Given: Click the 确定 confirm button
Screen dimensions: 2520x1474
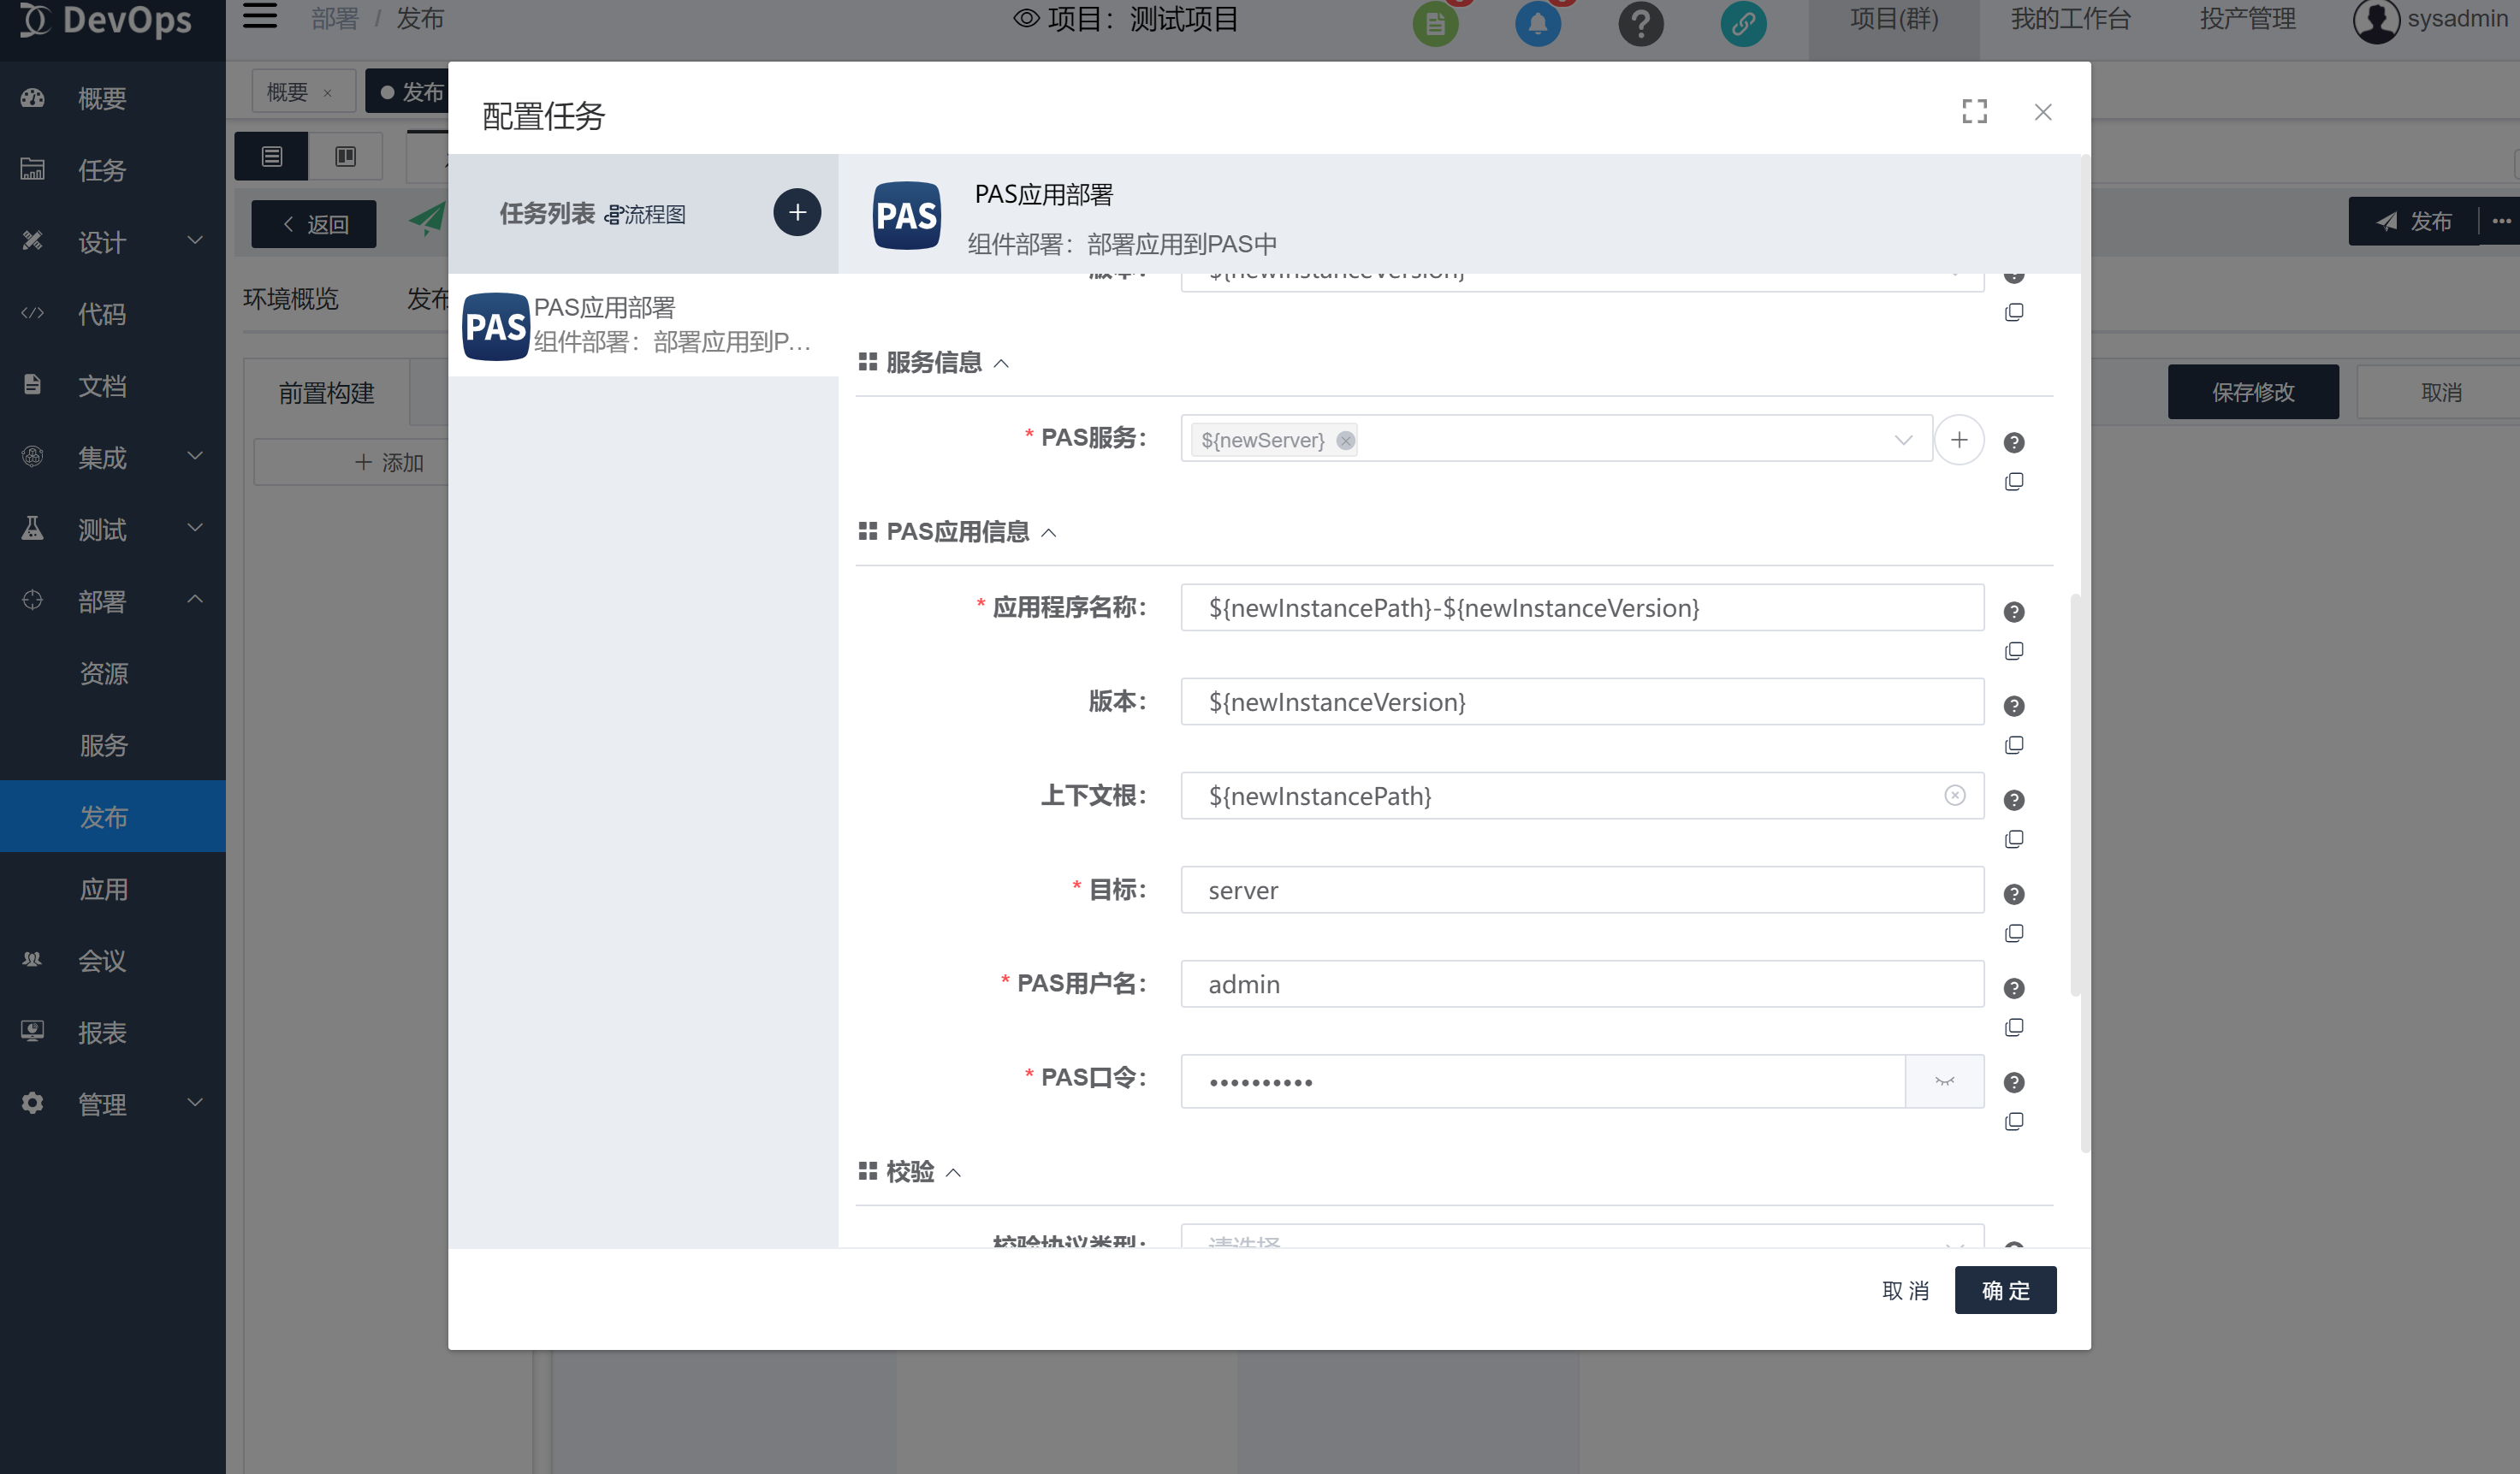Looking at the screenshot, I should pos(2006,1290).
